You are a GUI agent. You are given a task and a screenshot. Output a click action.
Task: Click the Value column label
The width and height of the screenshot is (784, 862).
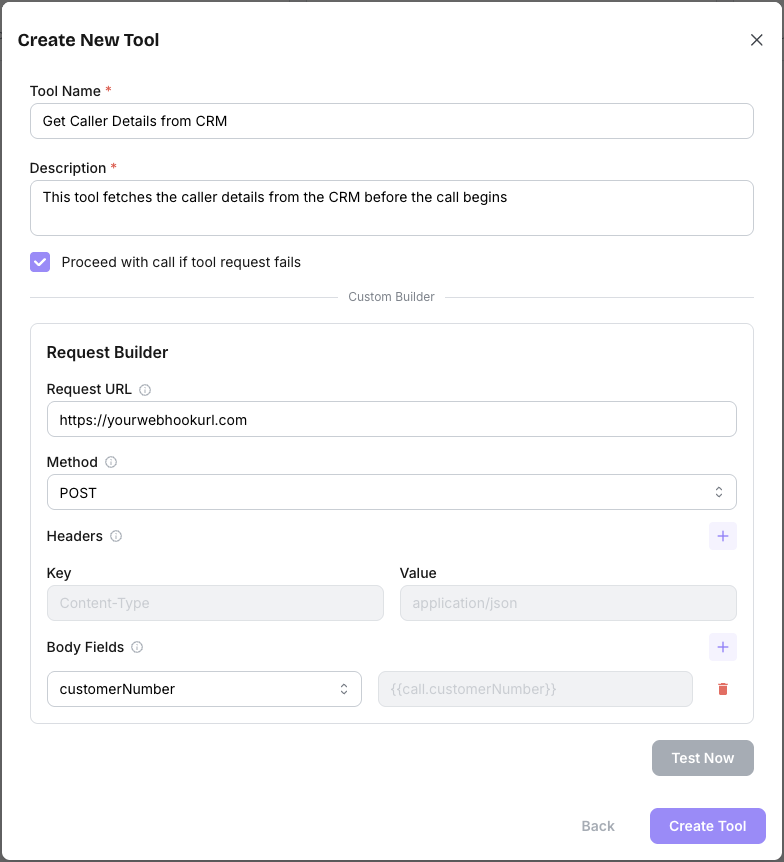click(x=418, y=573)
